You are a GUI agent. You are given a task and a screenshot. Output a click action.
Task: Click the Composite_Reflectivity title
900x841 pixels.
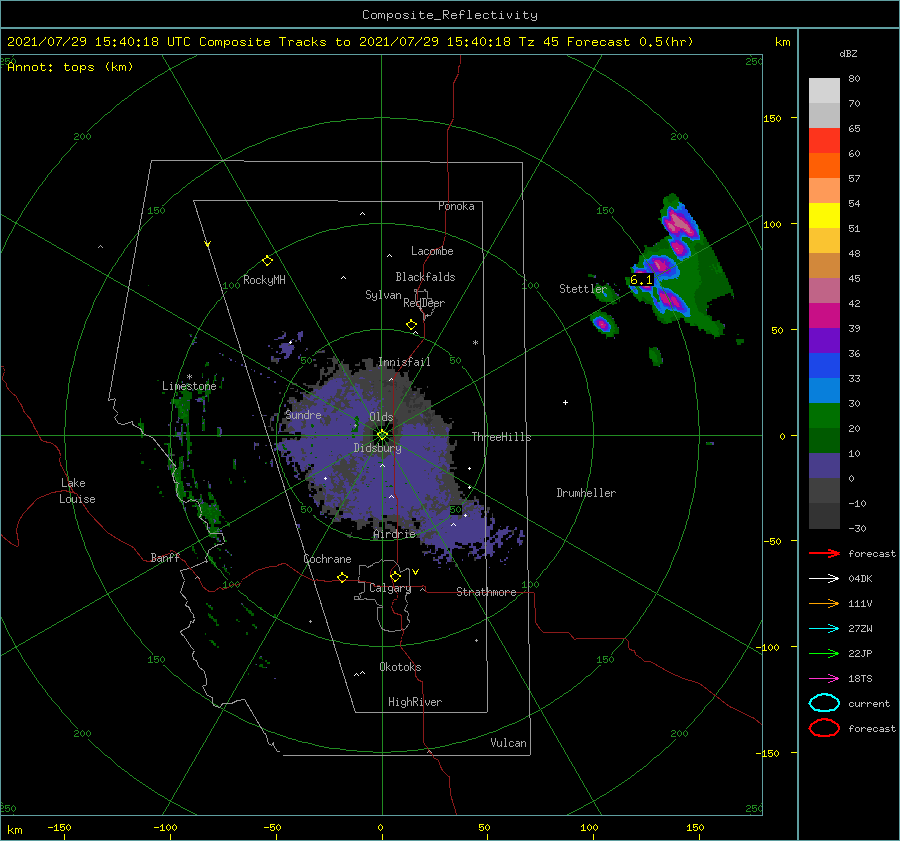pos(450,15)
